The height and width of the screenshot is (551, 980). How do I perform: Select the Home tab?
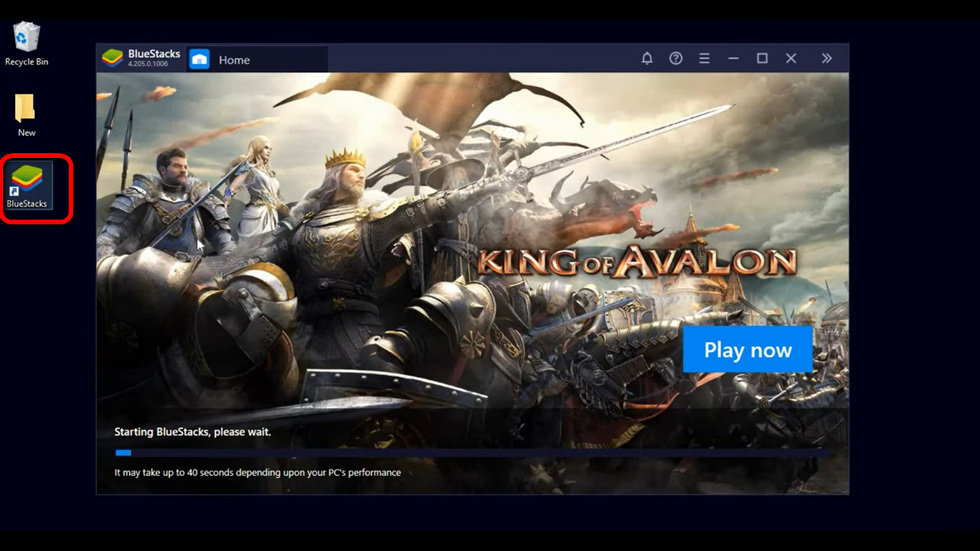click(258, 59)
